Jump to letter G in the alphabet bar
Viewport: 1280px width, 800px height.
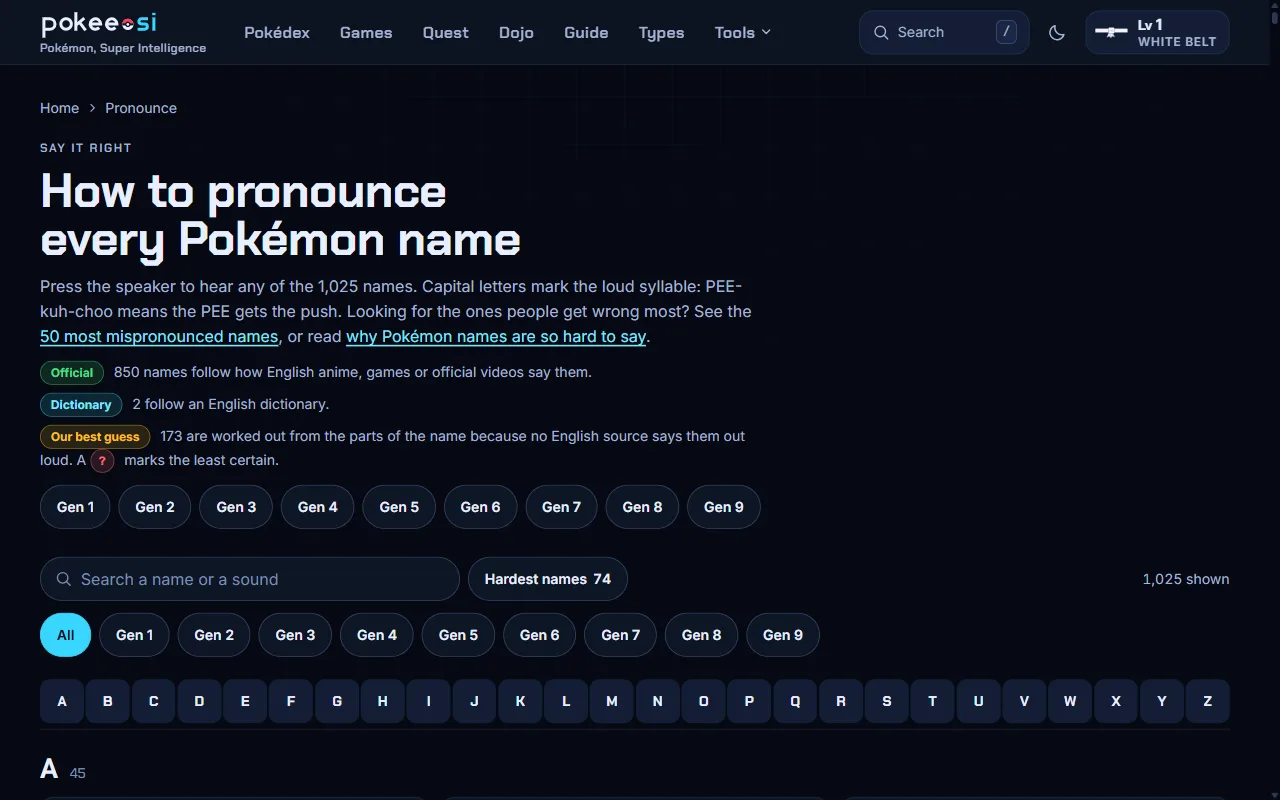coord(337,701)
